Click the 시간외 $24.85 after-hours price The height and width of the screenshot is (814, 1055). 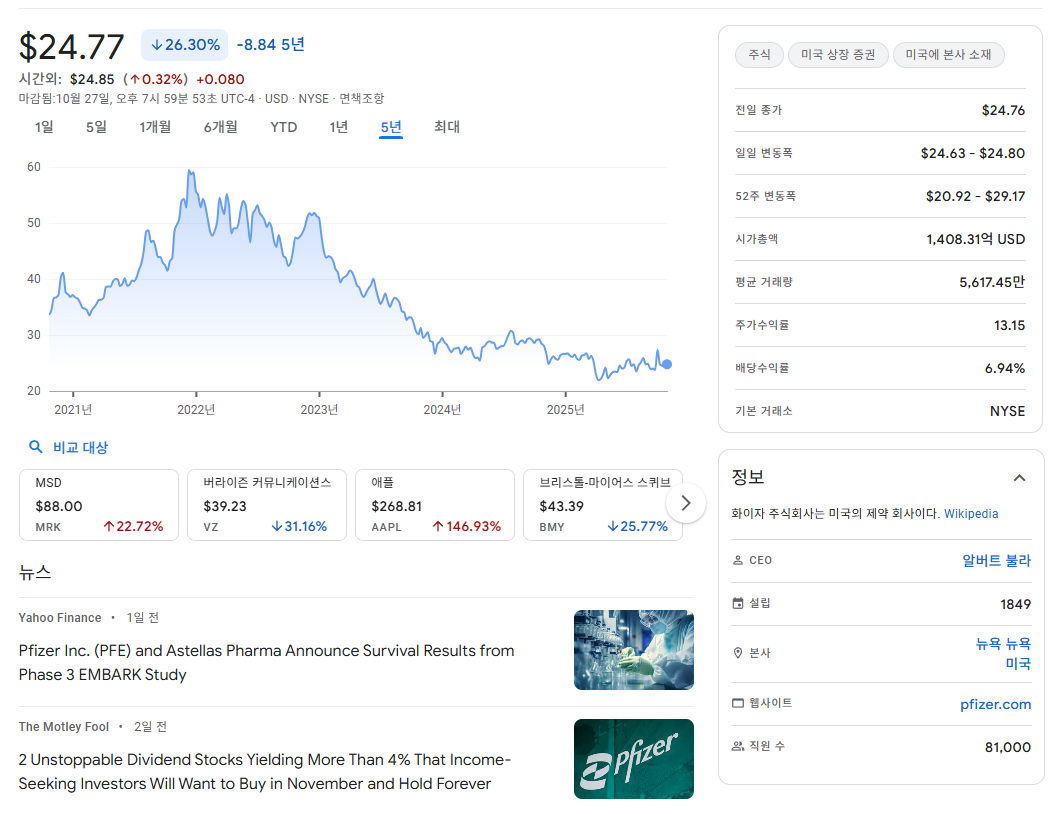coord(92,79)
